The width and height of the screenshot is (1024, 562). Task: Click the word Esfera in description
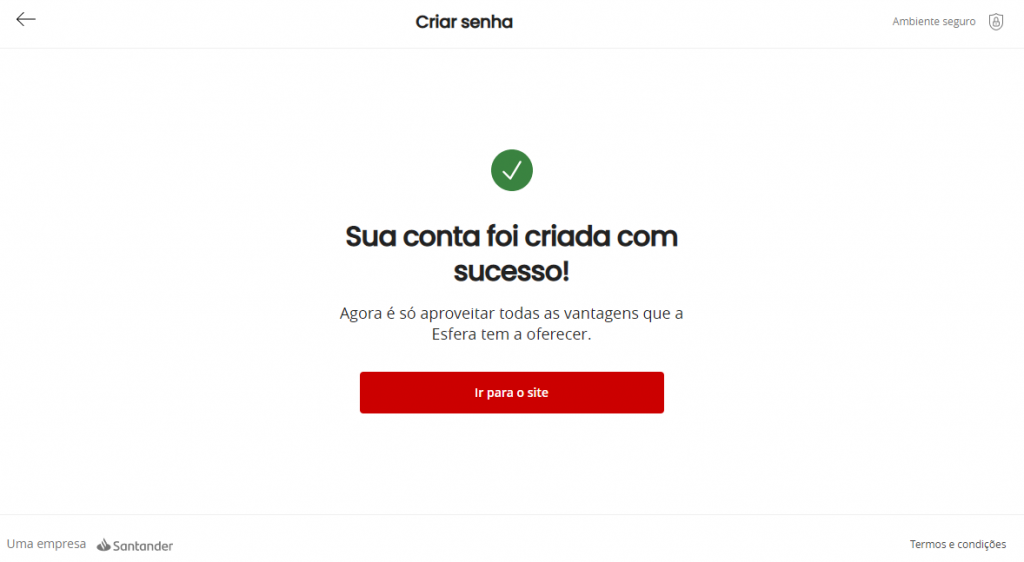click(454, 334)
